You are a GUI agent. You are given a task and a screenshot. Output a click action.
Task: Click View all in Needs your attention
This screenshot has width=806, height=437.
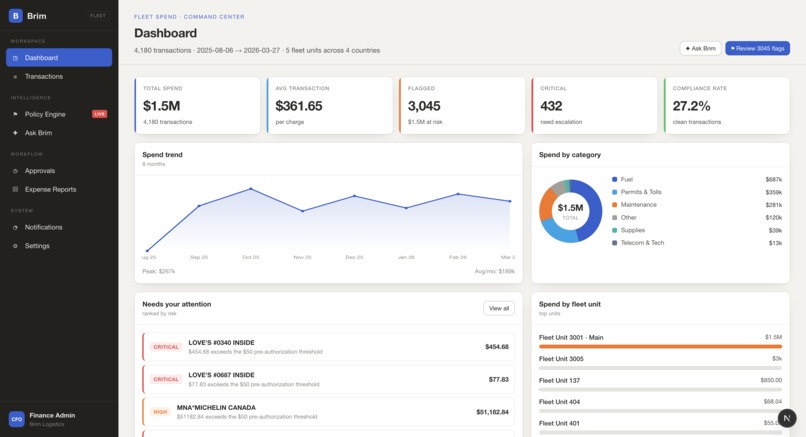click(x=499, y=308)
